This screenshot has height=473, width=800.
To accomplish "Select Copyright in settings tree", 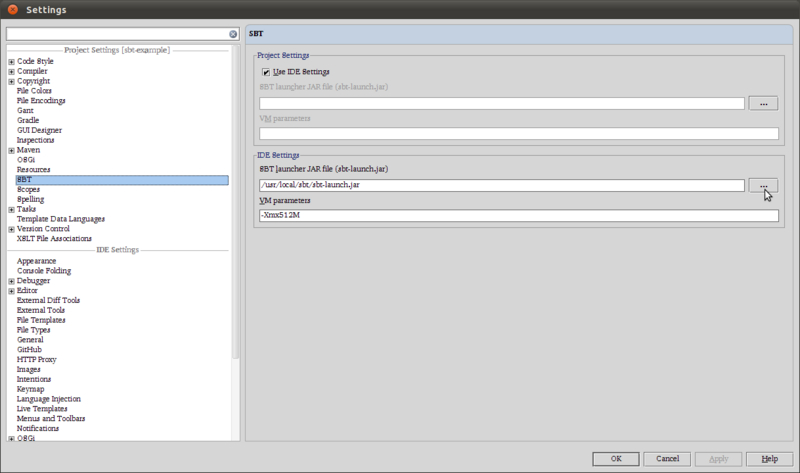I will pos(33,81).
